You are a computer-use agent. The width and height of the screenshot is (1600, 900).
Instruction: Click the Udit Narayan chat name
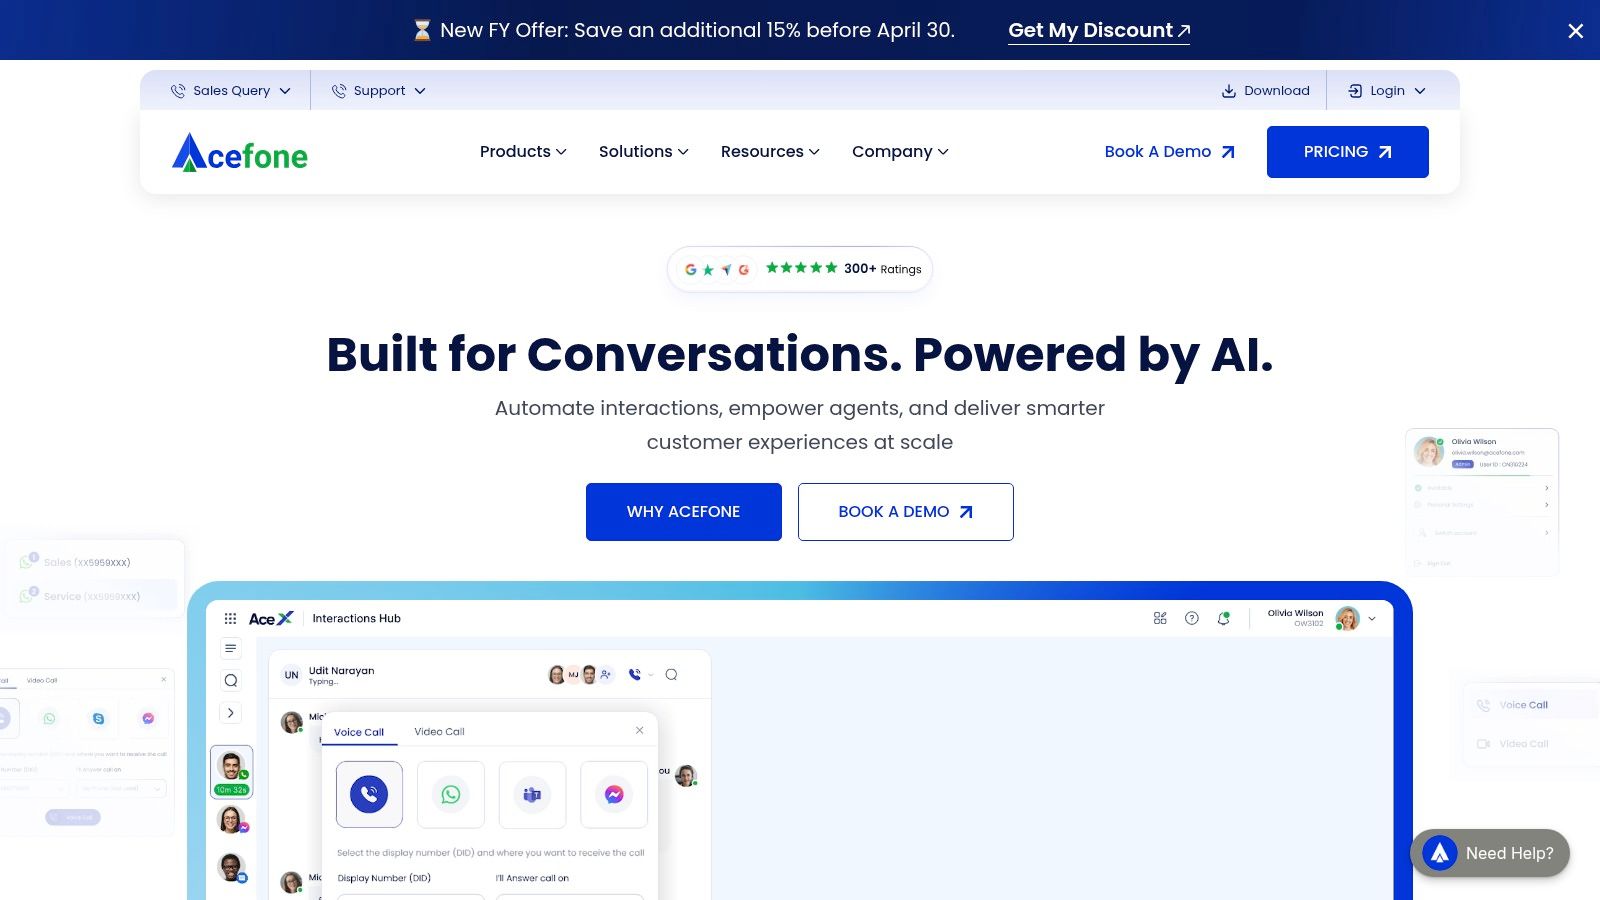(341, 670)
